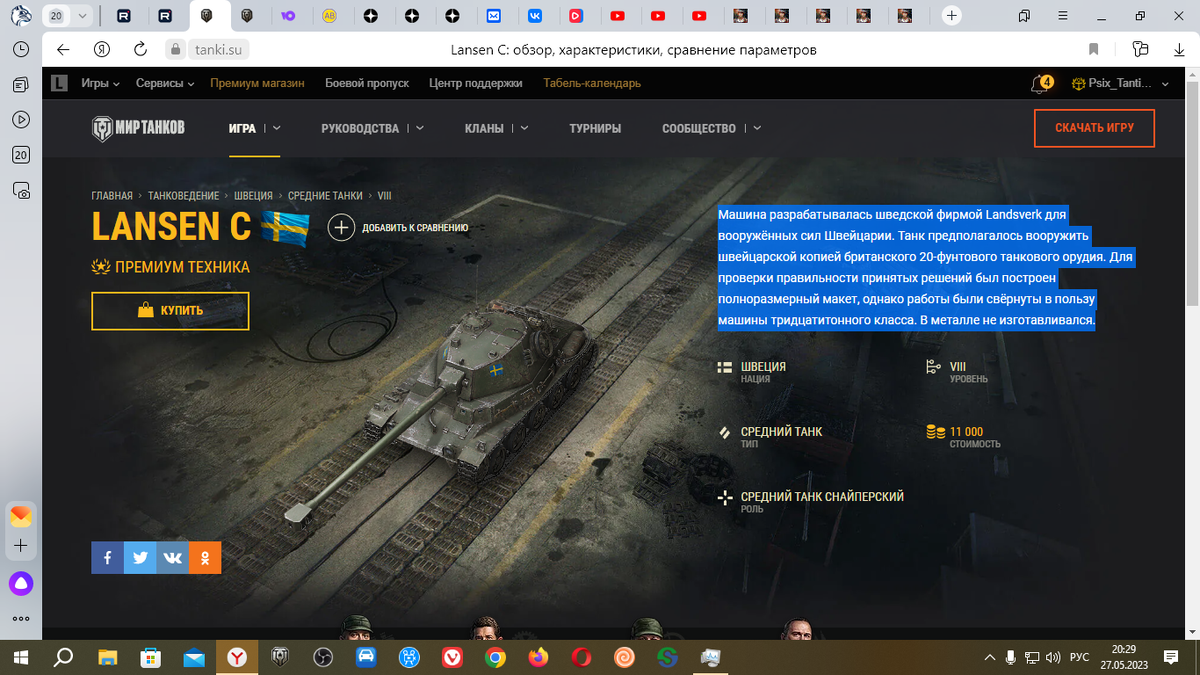
Task: Share page on Facebook
Action: (107, 558)
